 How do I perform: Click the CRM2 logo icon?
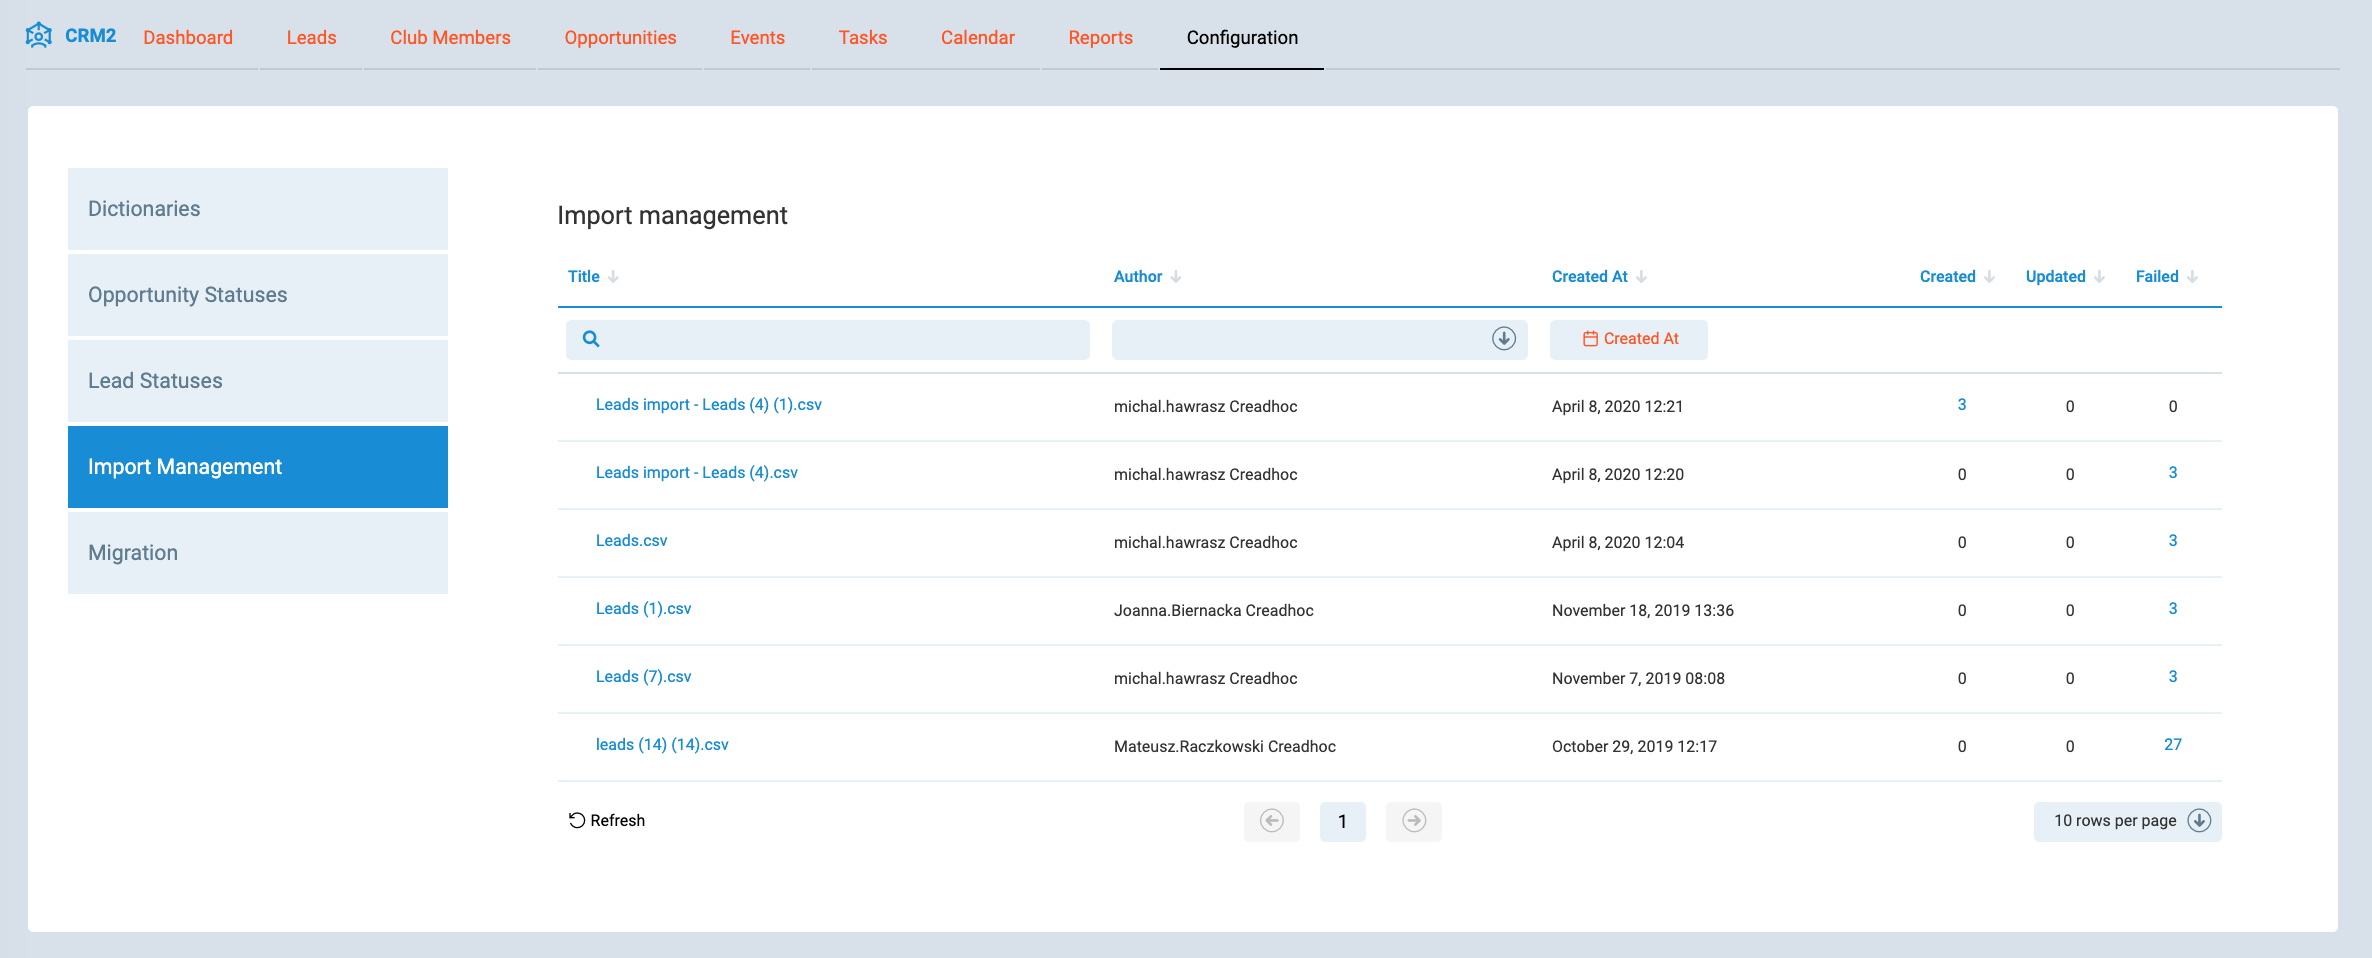tap(39, 36)
